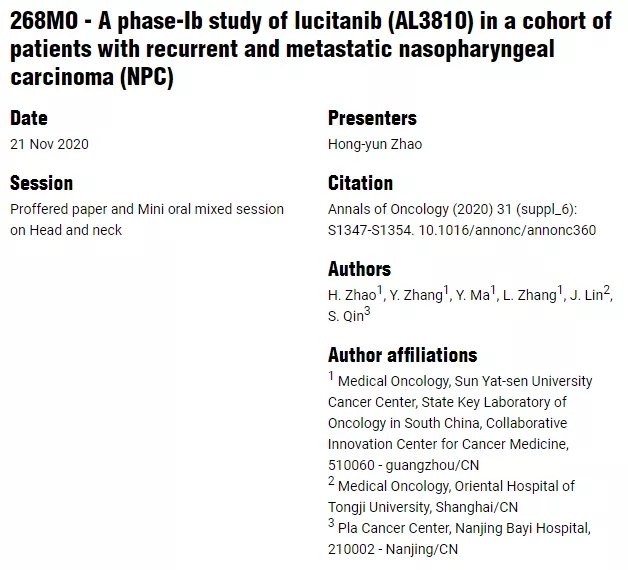The image size is (628, 570).
Task: Click the Citation heading
Action: pos(360,183)
